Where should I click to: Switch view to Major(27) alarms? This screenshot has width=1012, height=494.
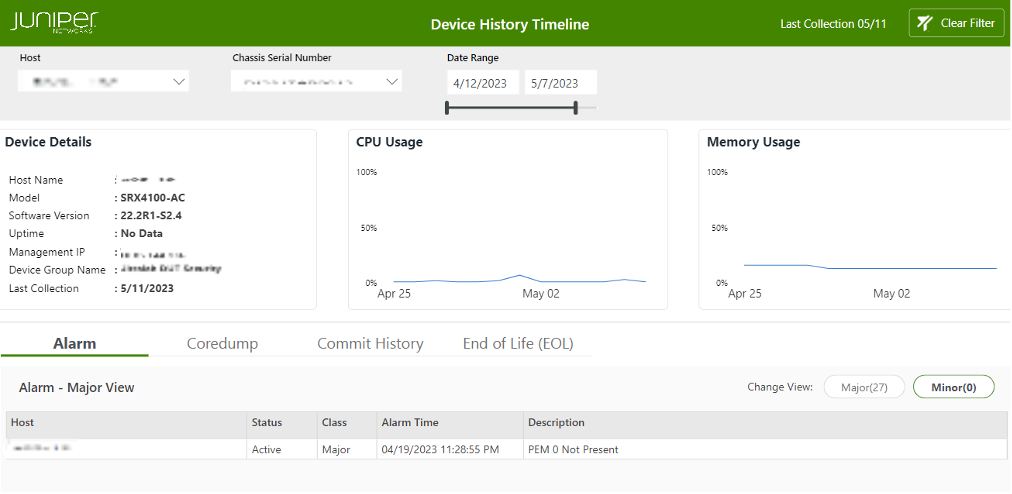(x=864, y=387)
